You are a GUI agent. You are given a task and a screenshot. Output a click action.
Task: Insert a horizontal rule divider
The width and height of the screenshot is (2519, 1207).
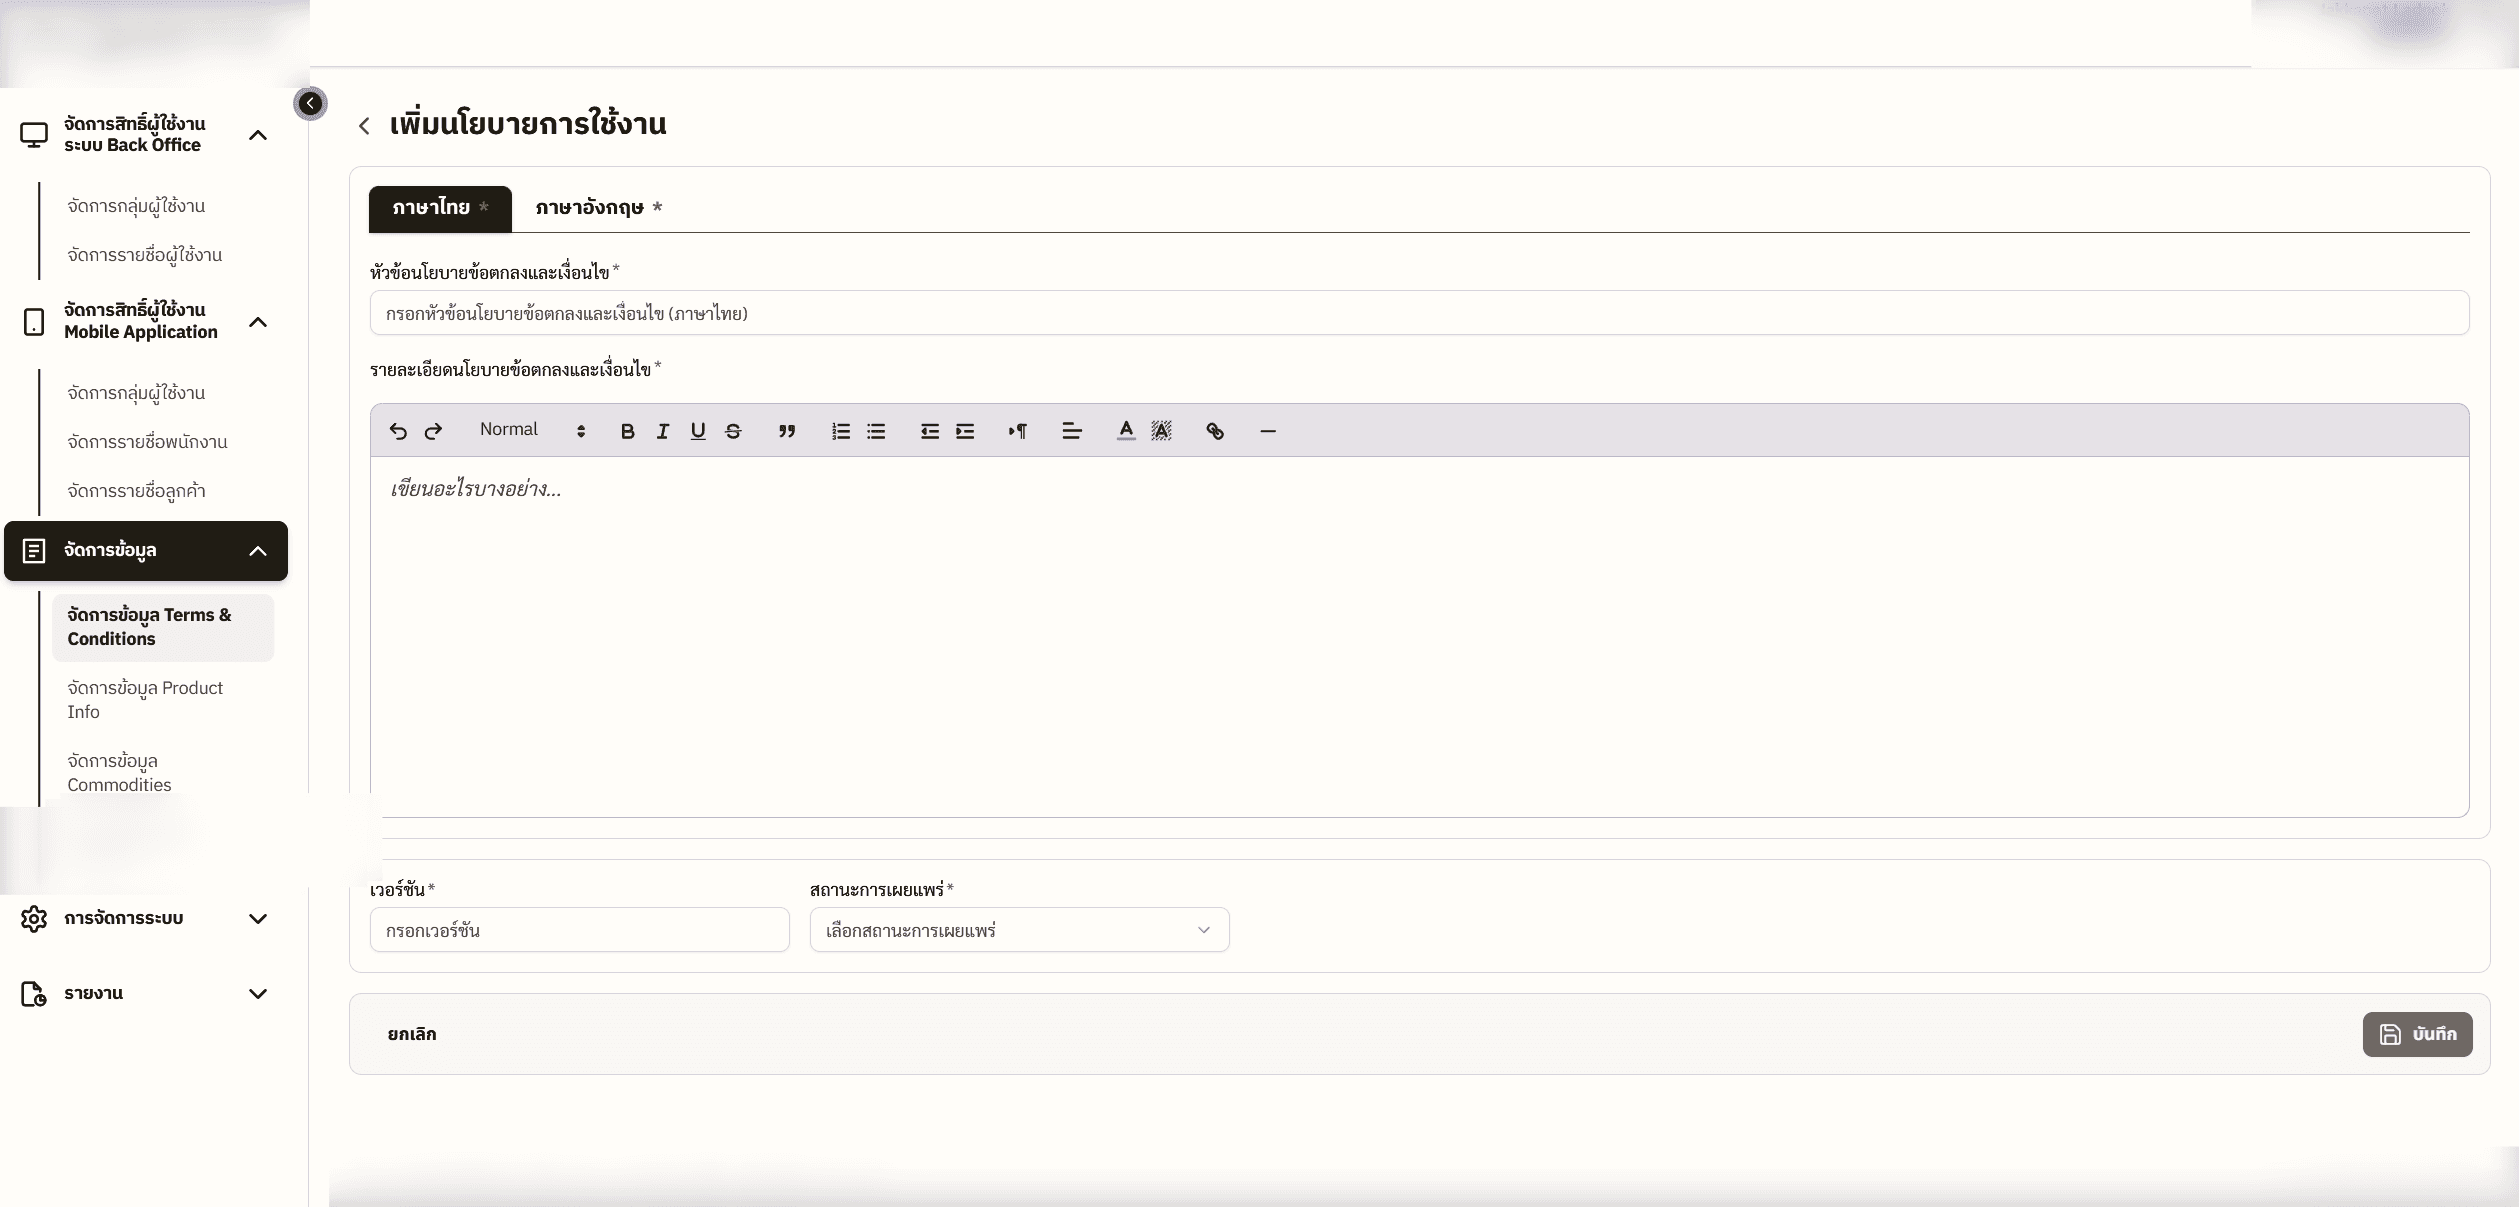click(x=1268, y=431)
